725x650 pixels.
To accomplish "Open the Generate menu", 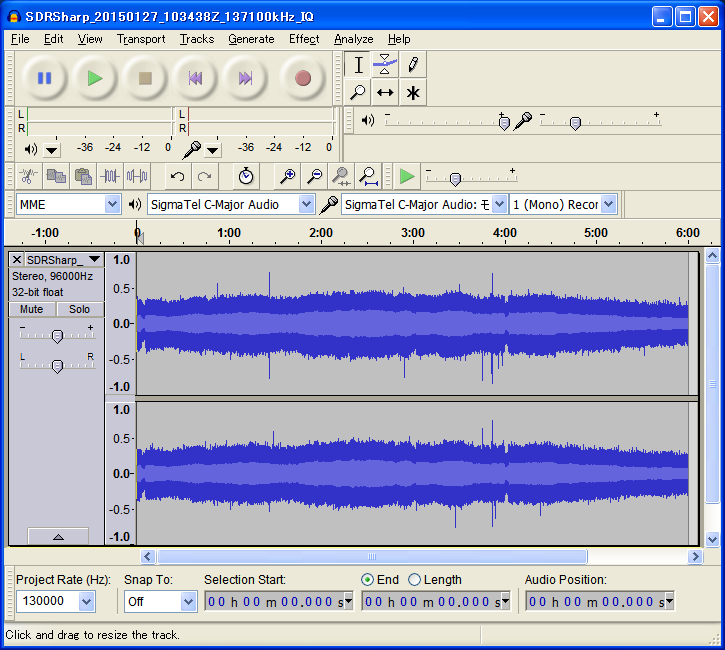I will click(x=252, y=39).
